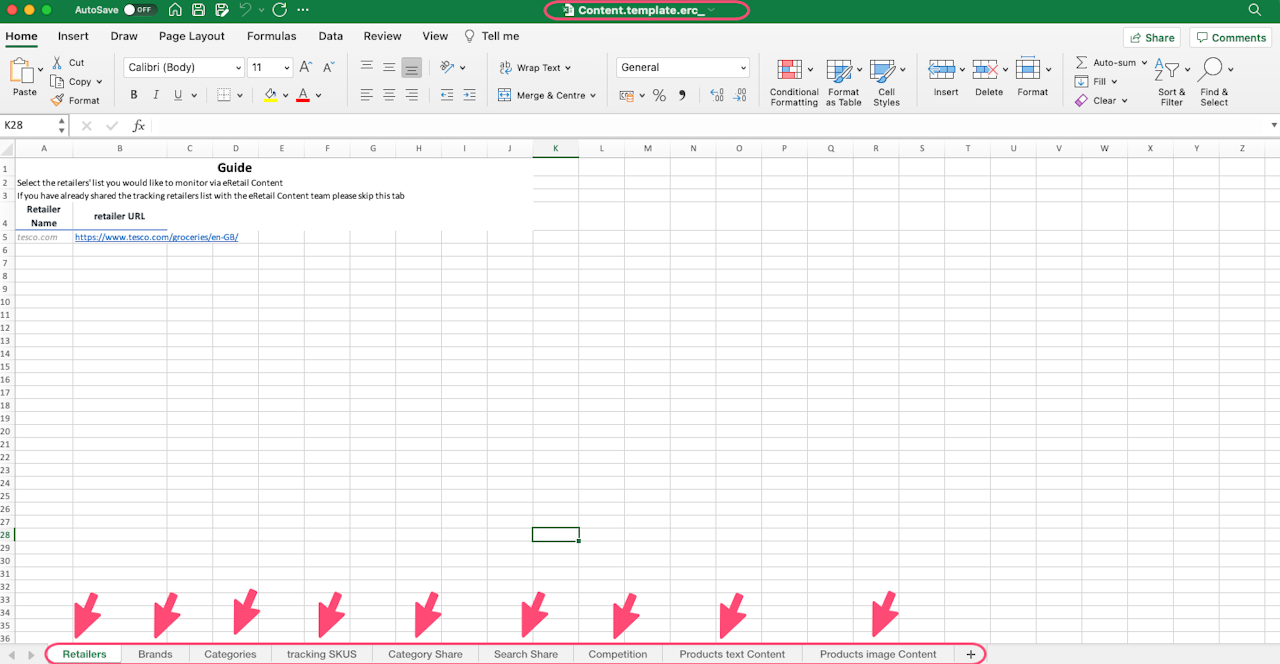Viewport: 1280px width, 664px height.
Task: Open the tesco.com groceries hyperlink
Action: [156, 238]
